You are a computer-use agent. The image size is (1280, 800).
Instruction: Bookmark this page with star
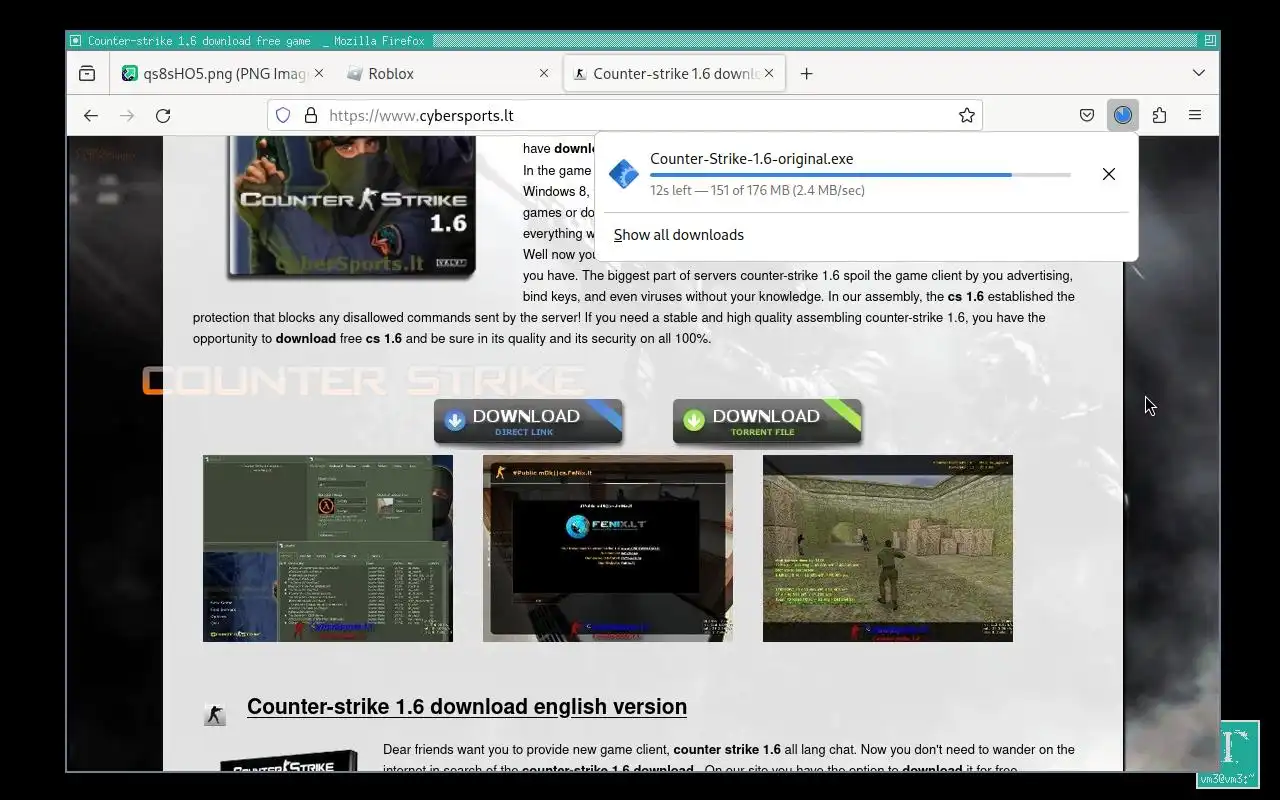966,115
